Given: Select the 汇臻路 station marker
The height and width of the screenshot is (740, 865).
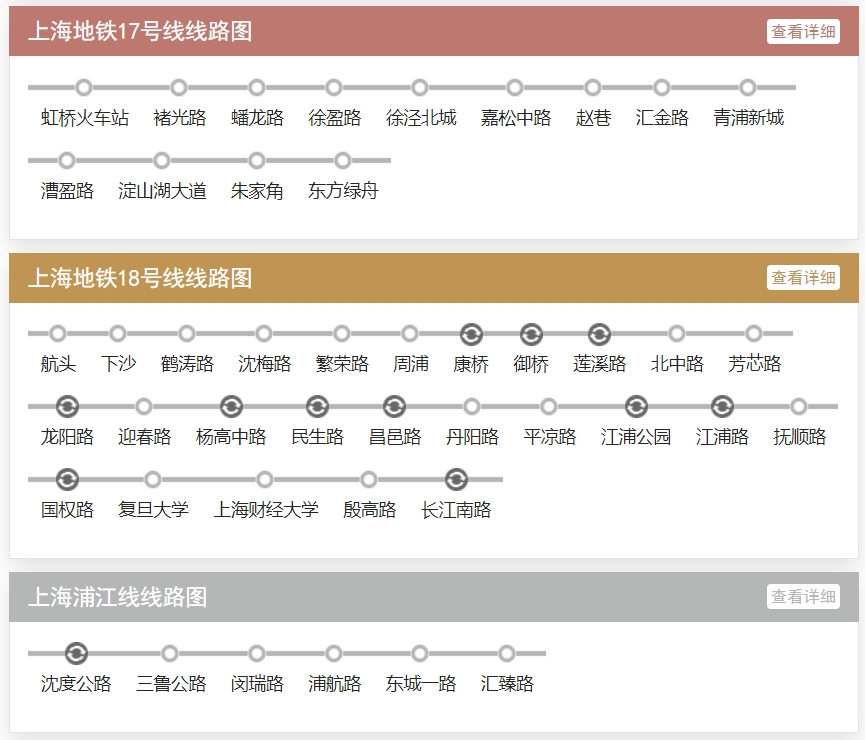Looking at the screenshot, I should [507, 654].
